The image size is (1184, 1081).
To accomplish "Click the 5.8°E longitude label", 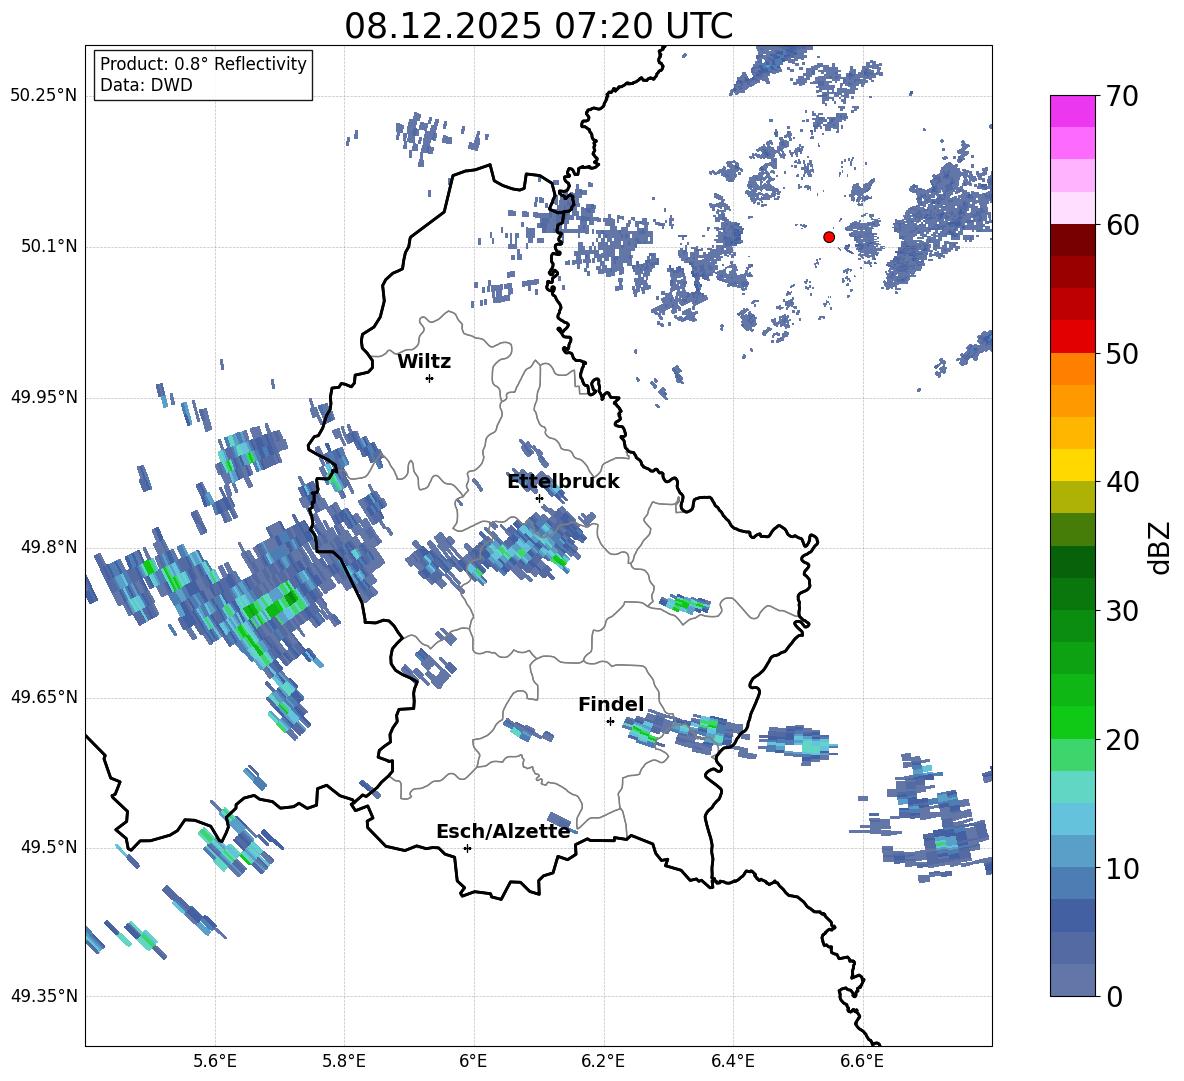I will click(x=344, y=1061).
